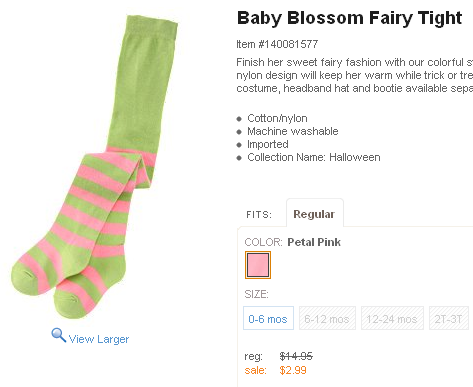The image size is (473, 387).
Task: Select the Petal Pink color swatch
Action: click(258, 265)
